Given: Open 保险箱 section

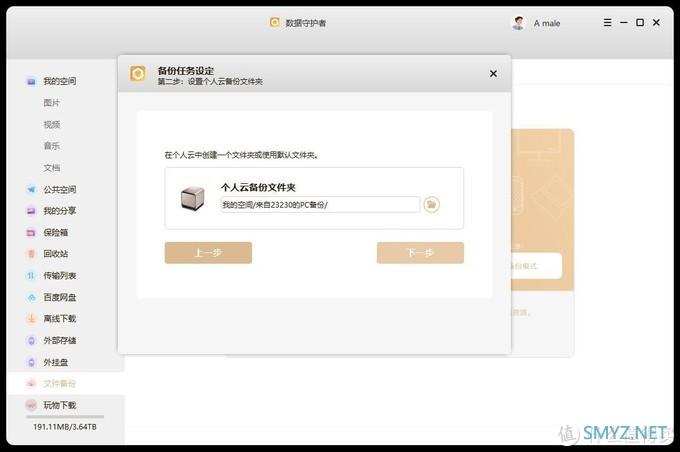Looking at the screenshot, I should 56,233.
